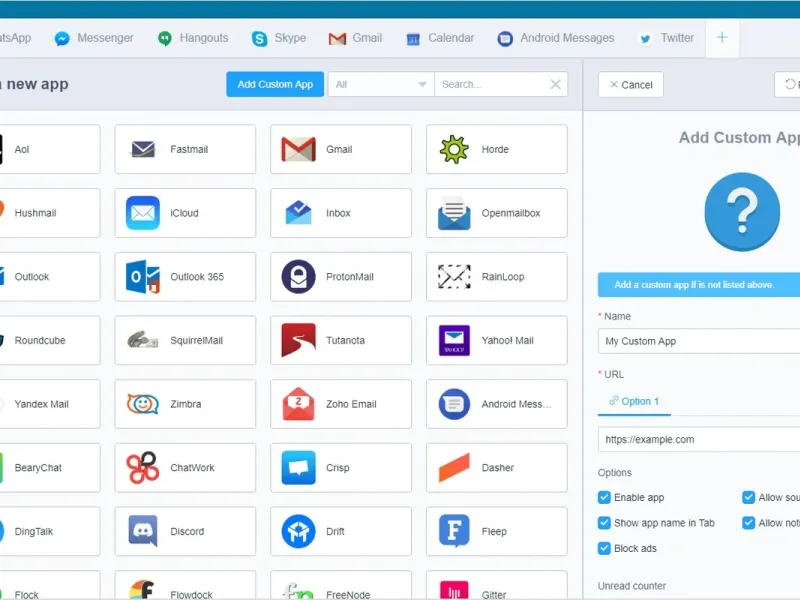Image resolution: width=800 pixels, height=600 pixels.
Task: Choose the DingTalk app card
Action: click(x=49, y=531)
